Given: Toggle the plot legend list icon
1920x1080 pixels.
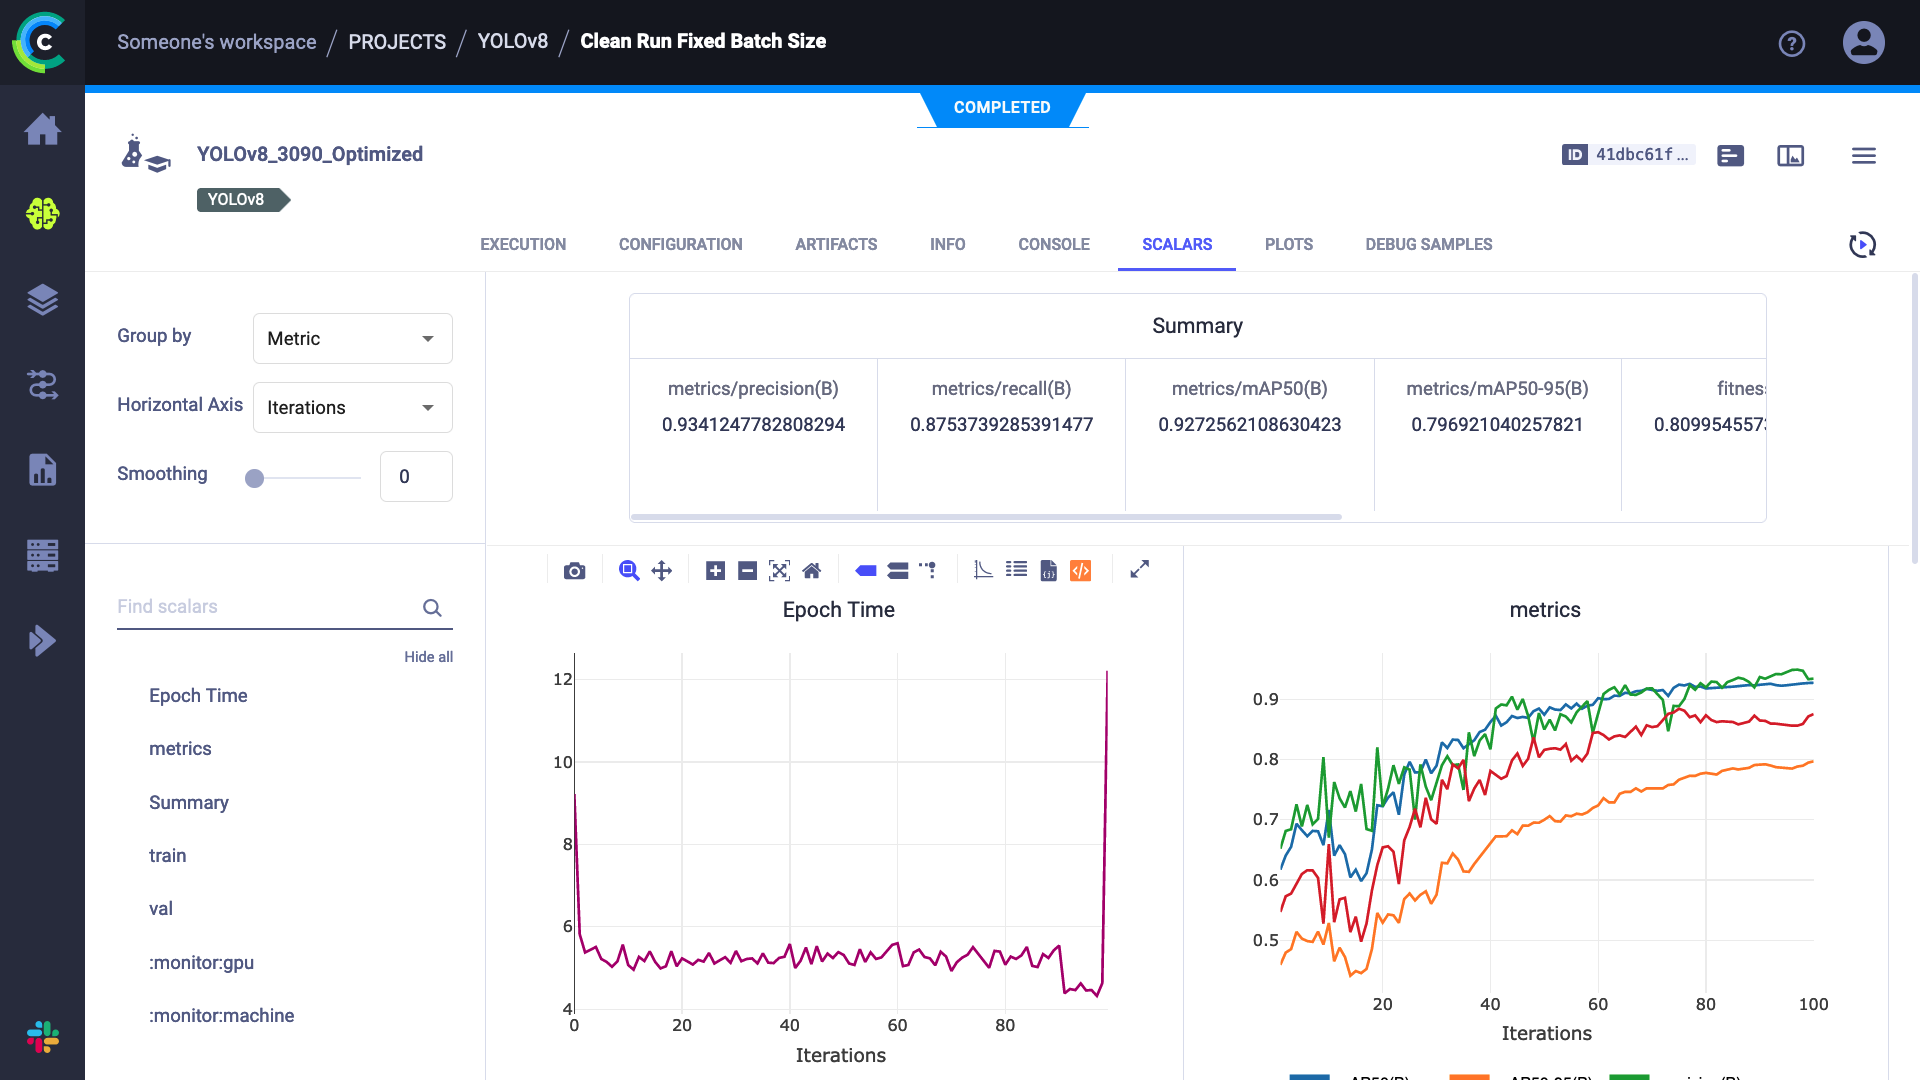Looking at the screenshot, I should click(1016, 570).
